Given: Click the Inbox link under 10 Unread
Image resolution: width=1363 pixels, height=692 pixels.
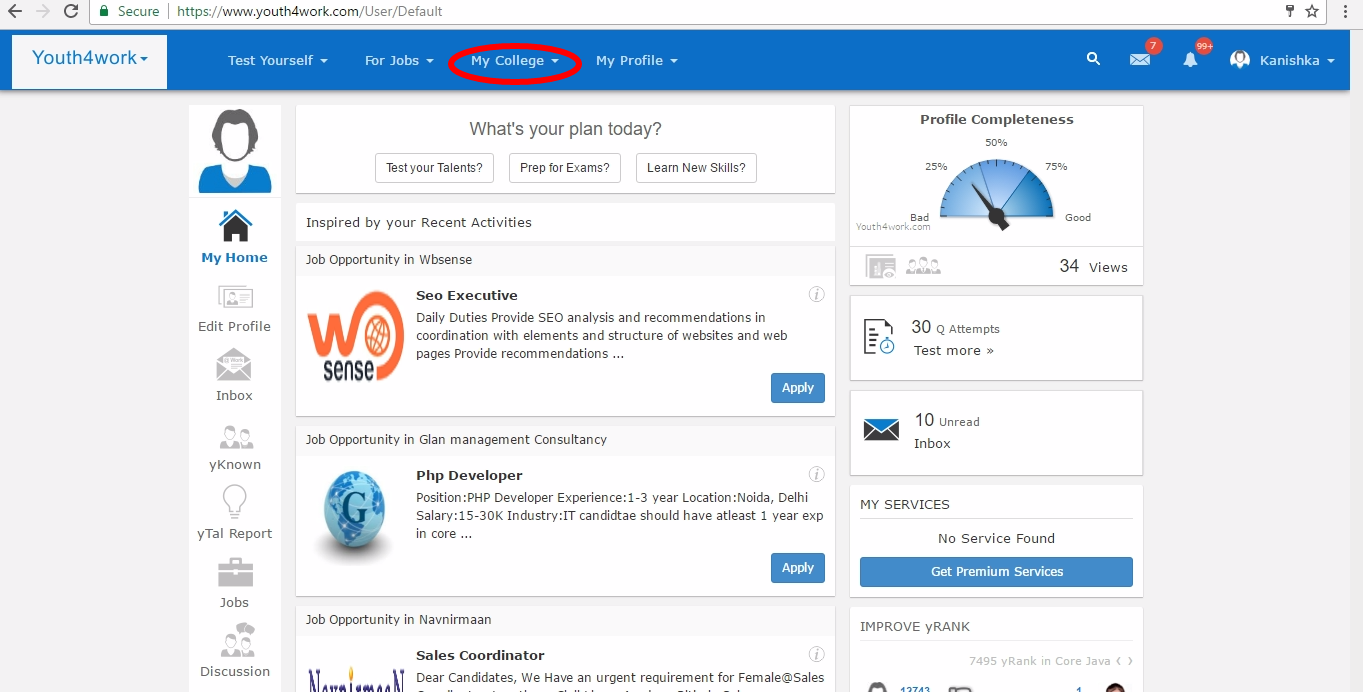Looking at the screenshot, I should click(x=932, y=443).
